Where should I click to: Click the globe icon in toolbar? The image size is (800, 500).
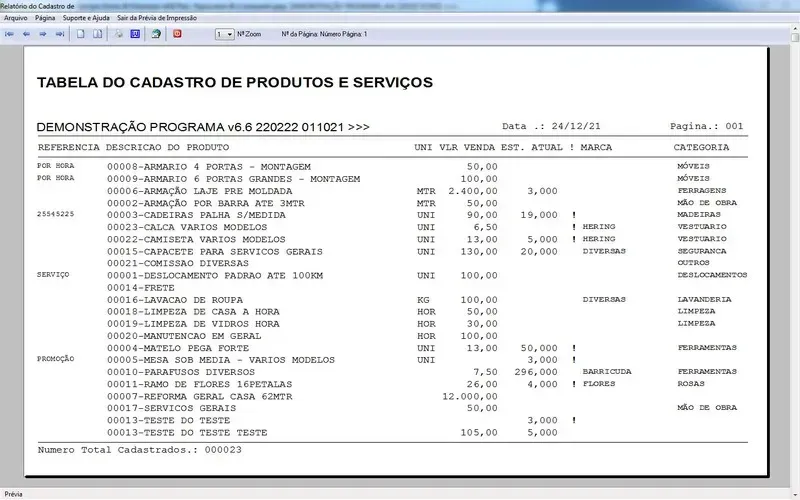tap(156, 34)
